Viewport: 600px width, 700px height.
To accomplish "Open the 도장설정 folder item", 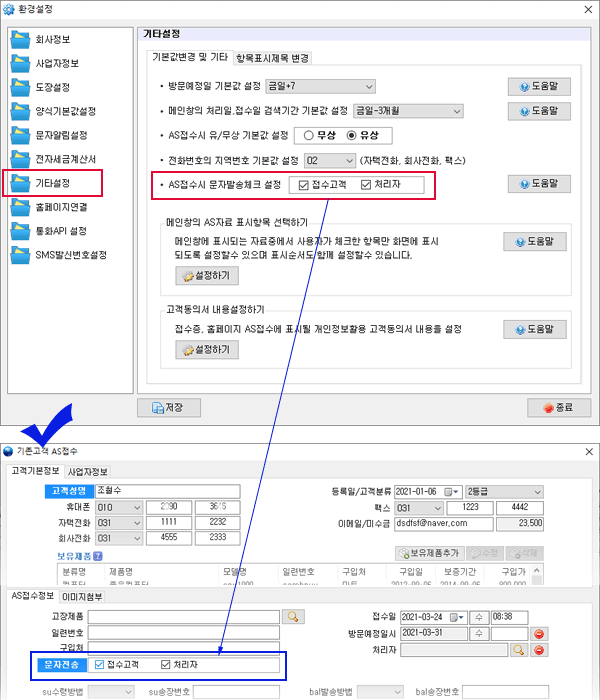I will pos(41,87).
